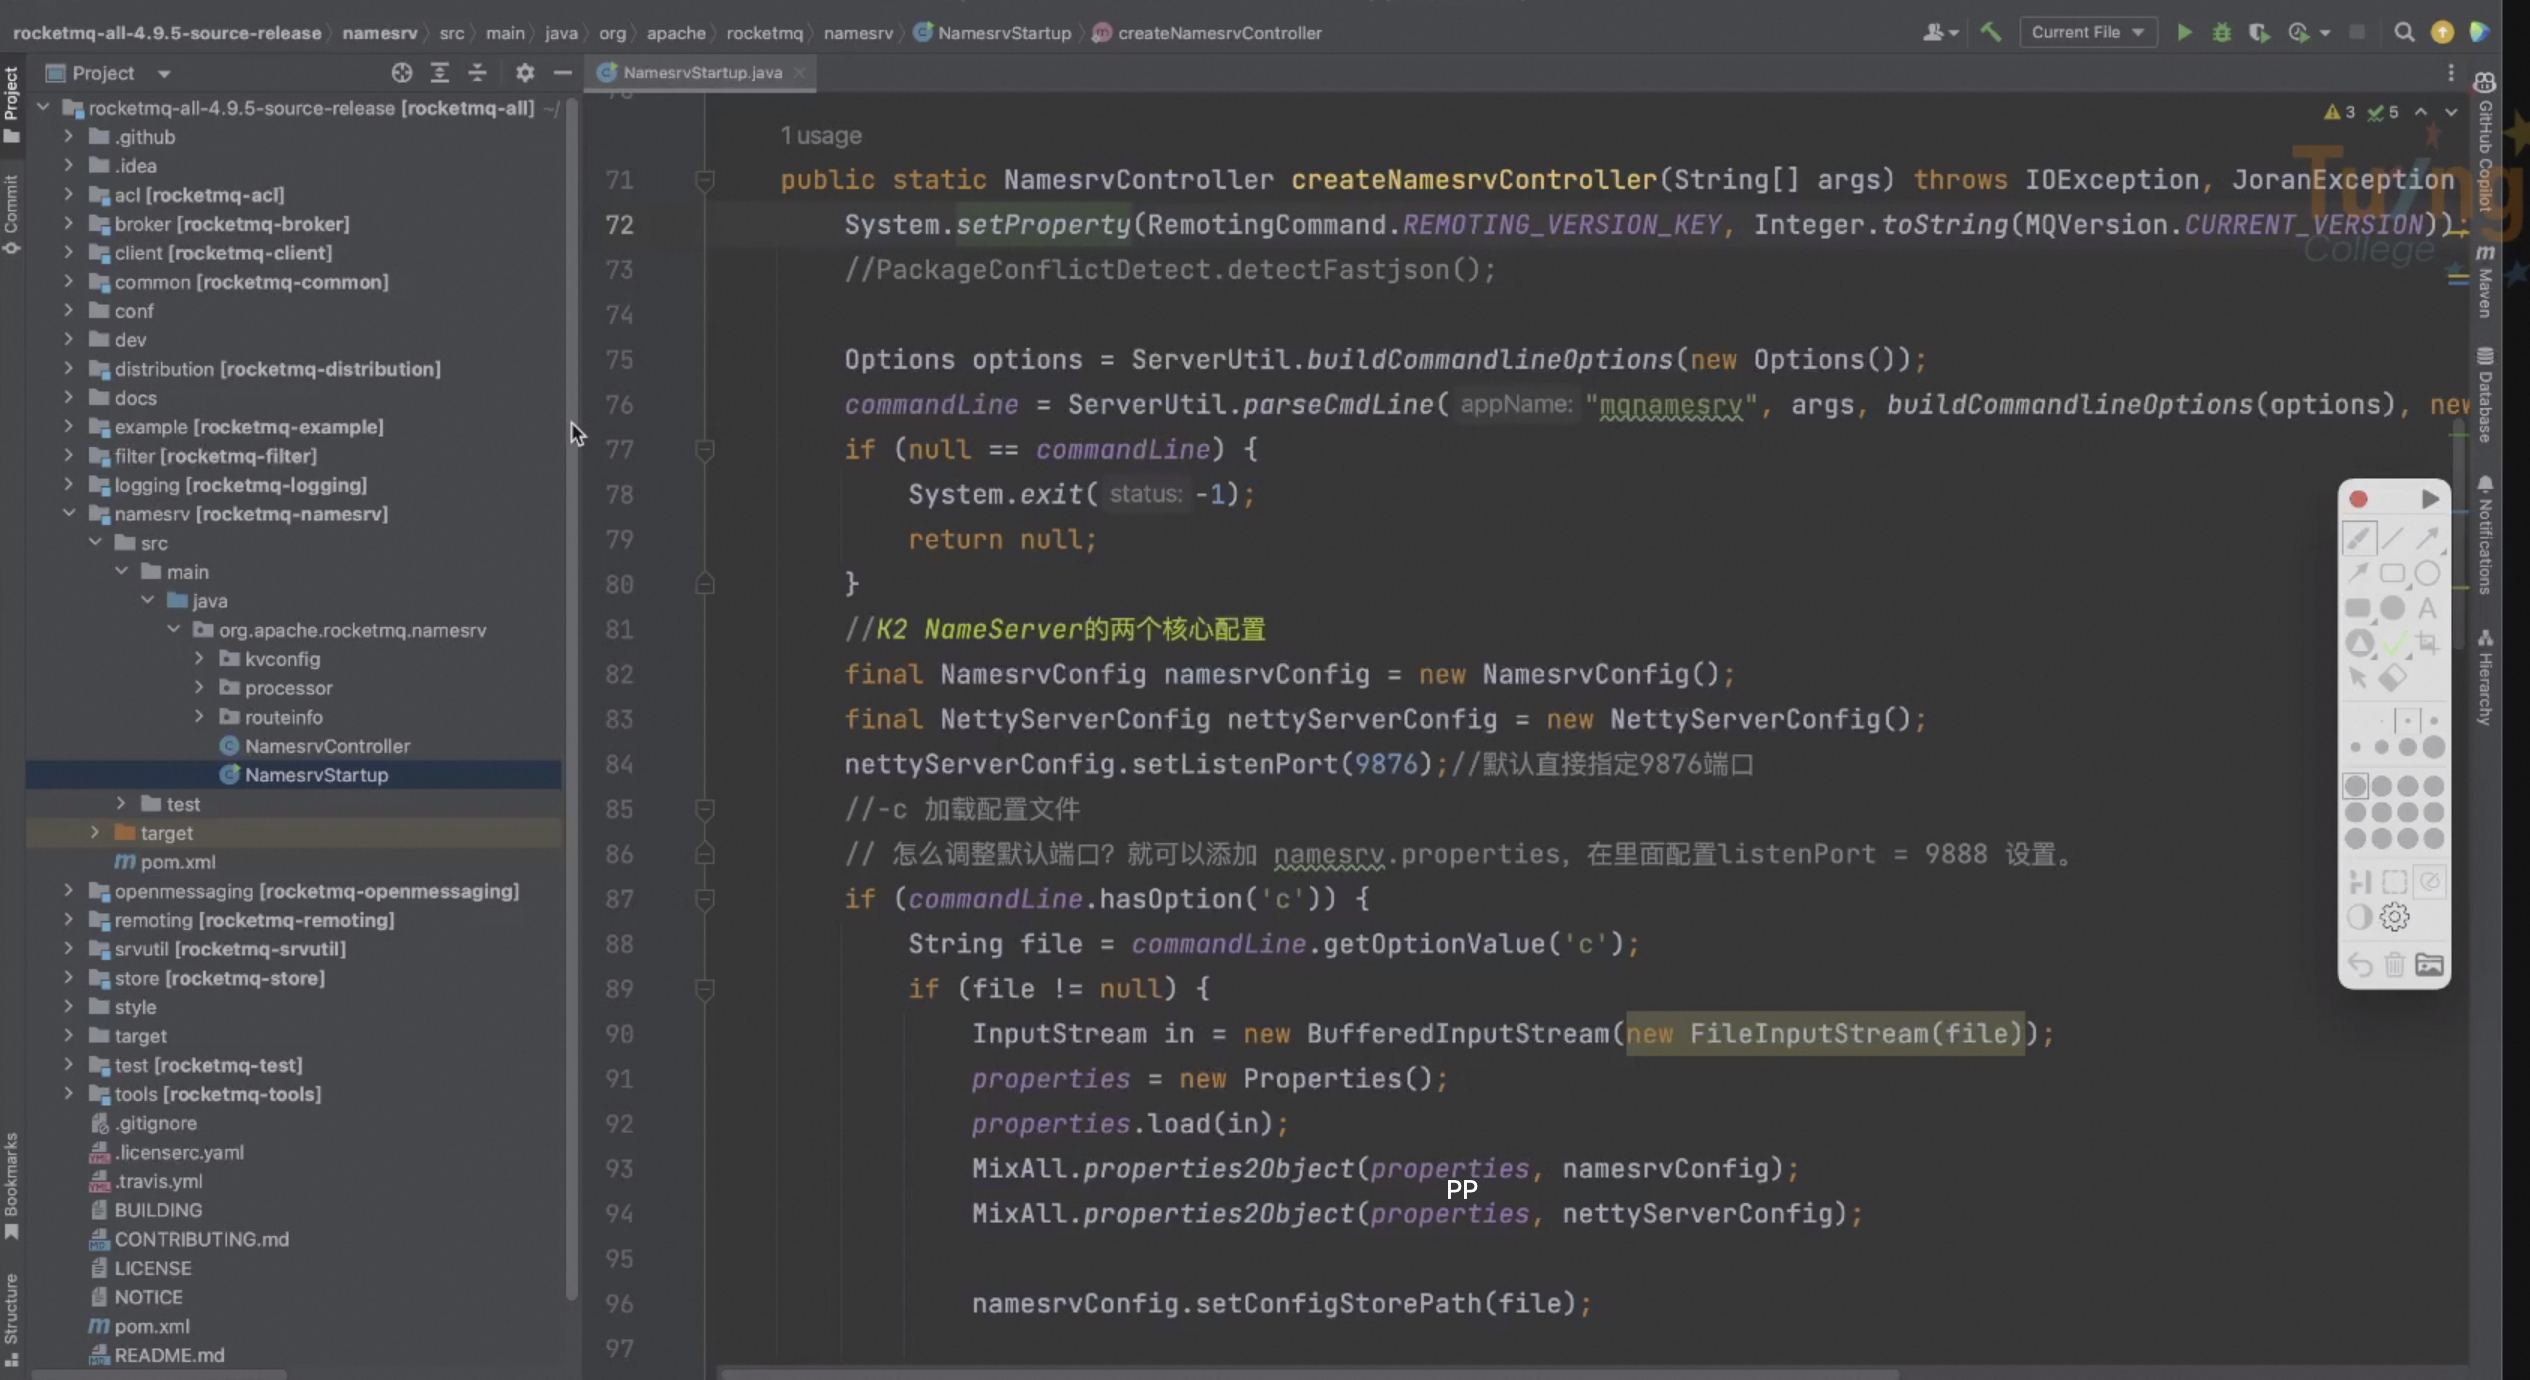Jump to next highlighted problem with down arrow
The image size is (2530, 1380).
tap(2451, 112)
